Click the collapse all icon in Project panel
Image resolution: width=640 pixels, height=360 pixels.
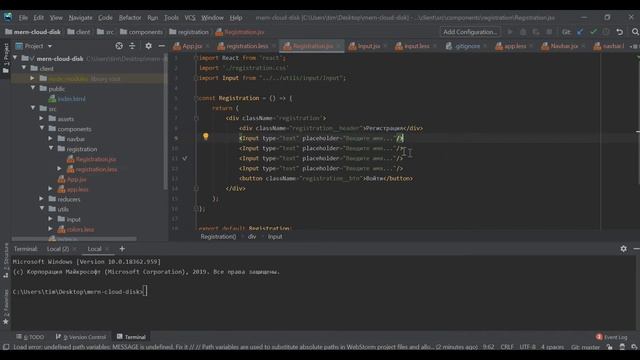(132, 46)
